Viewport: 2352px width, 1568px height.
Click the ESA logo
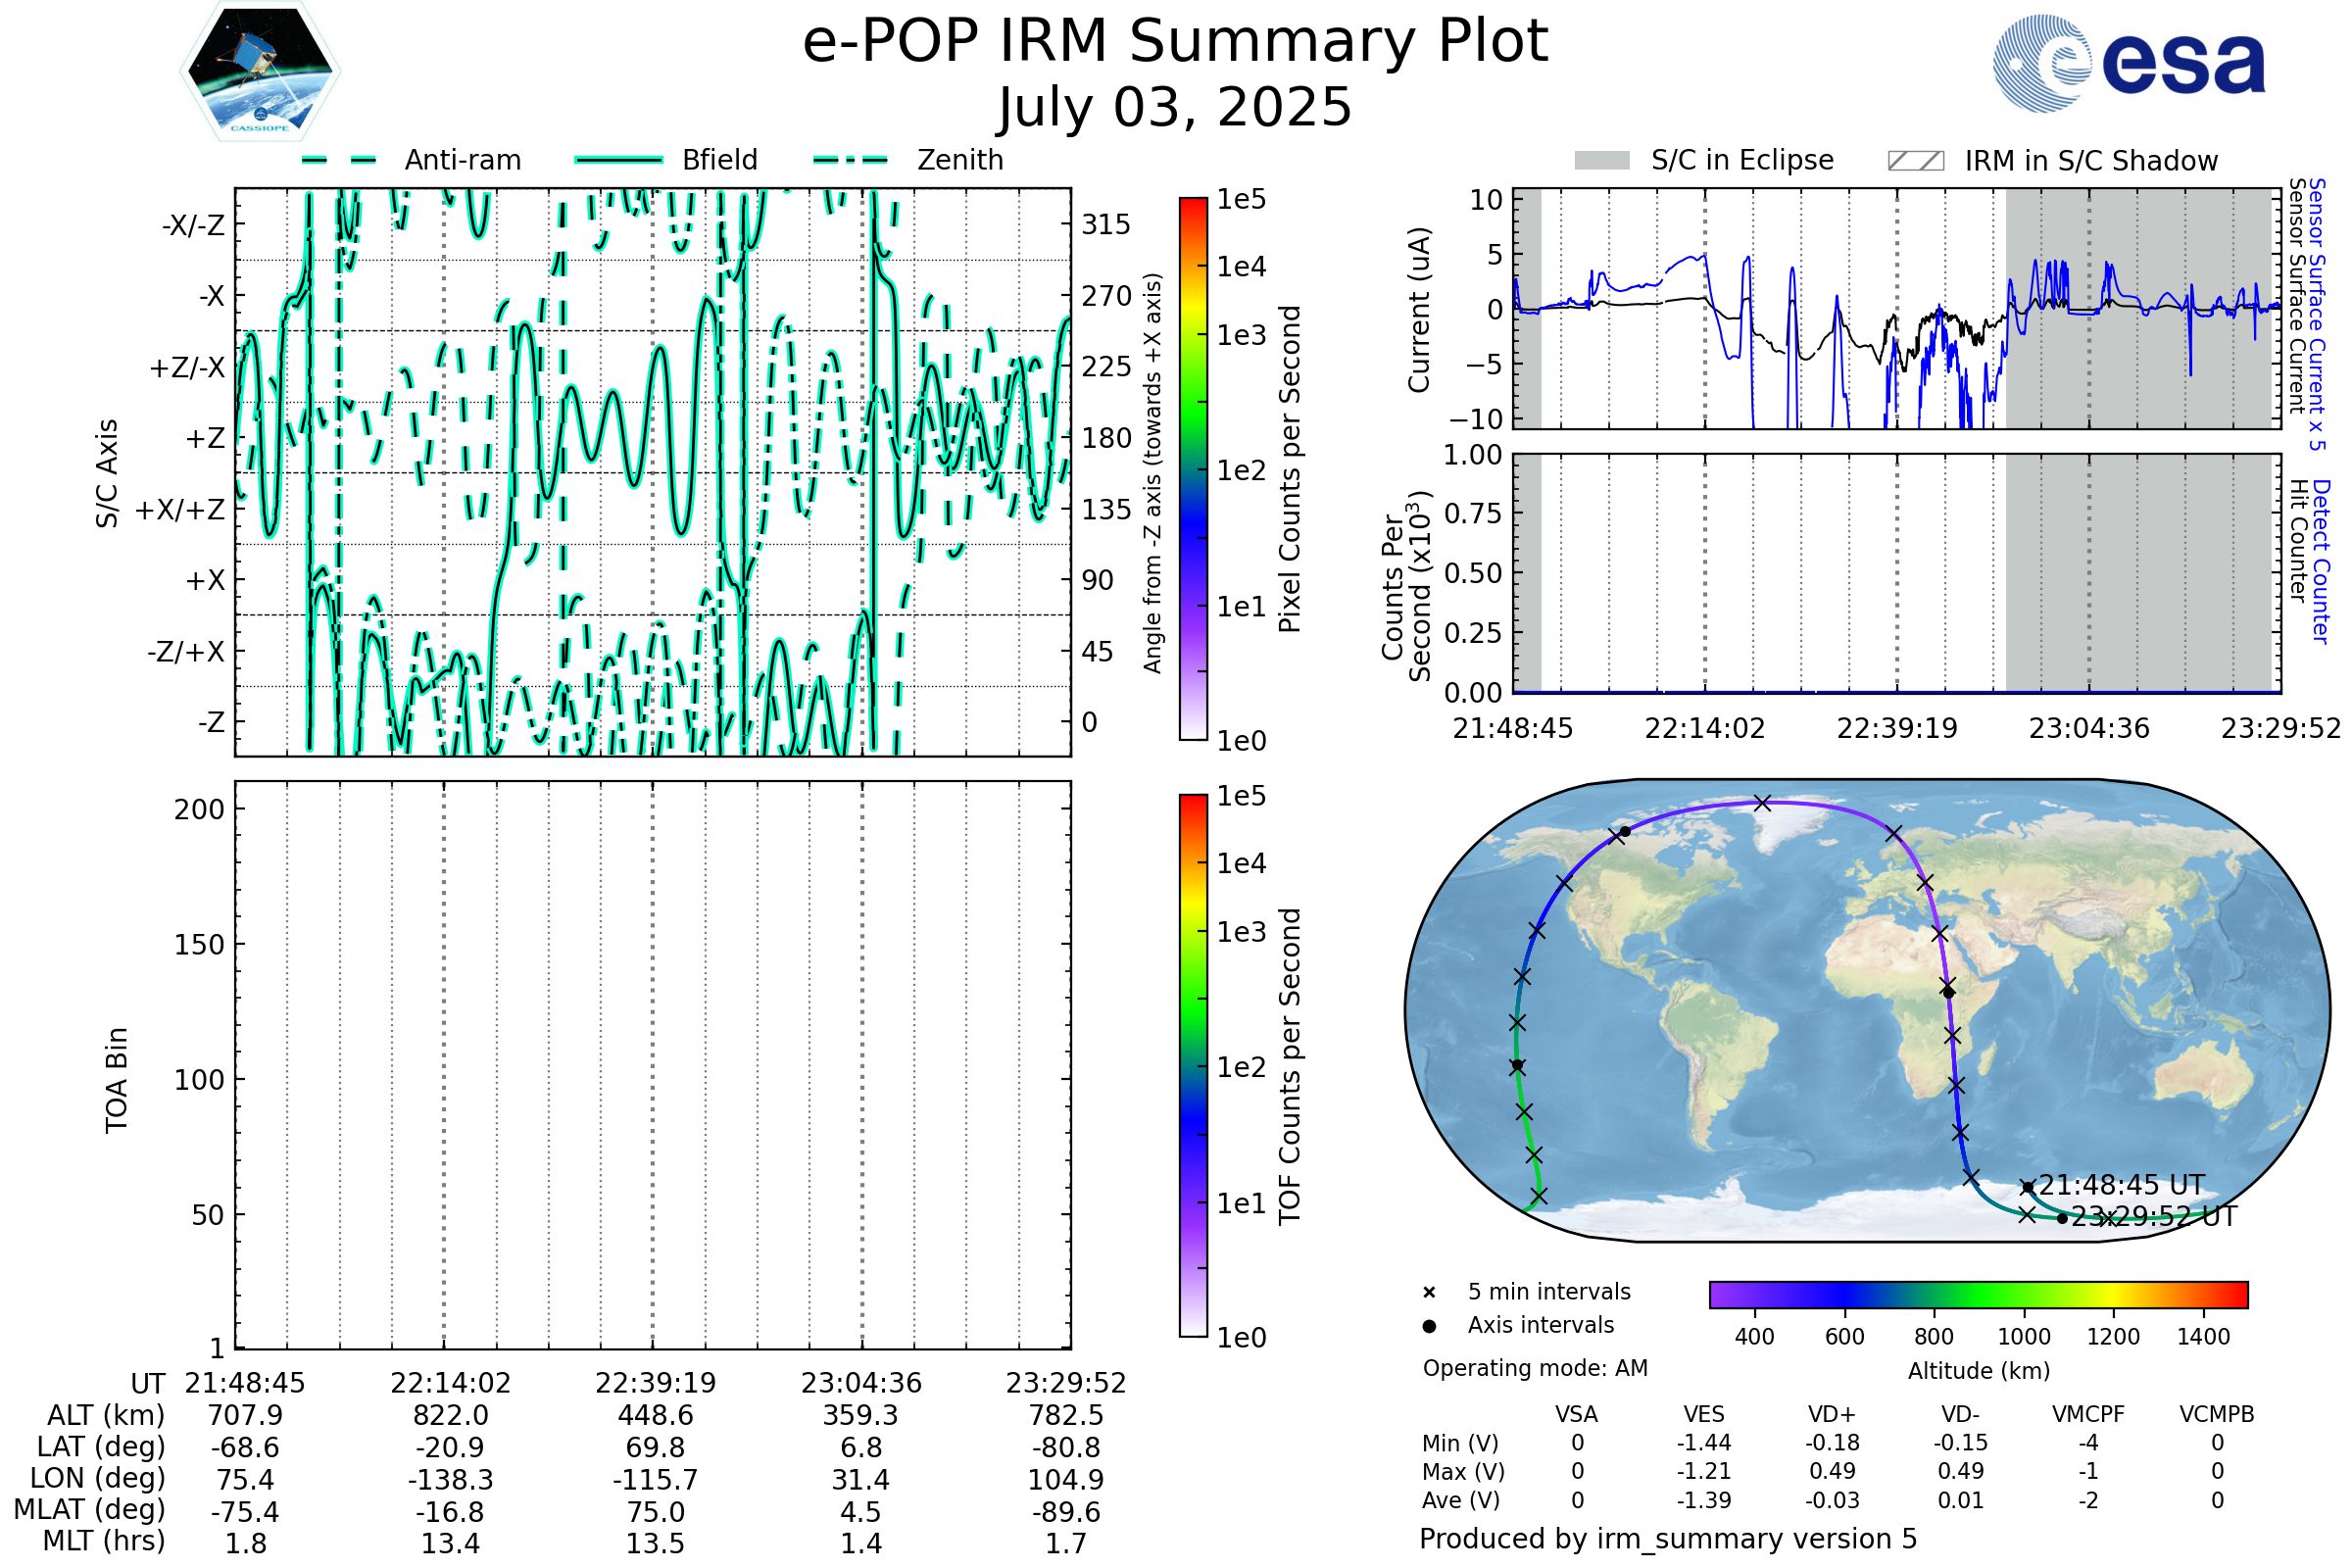tap(2130, 63)
